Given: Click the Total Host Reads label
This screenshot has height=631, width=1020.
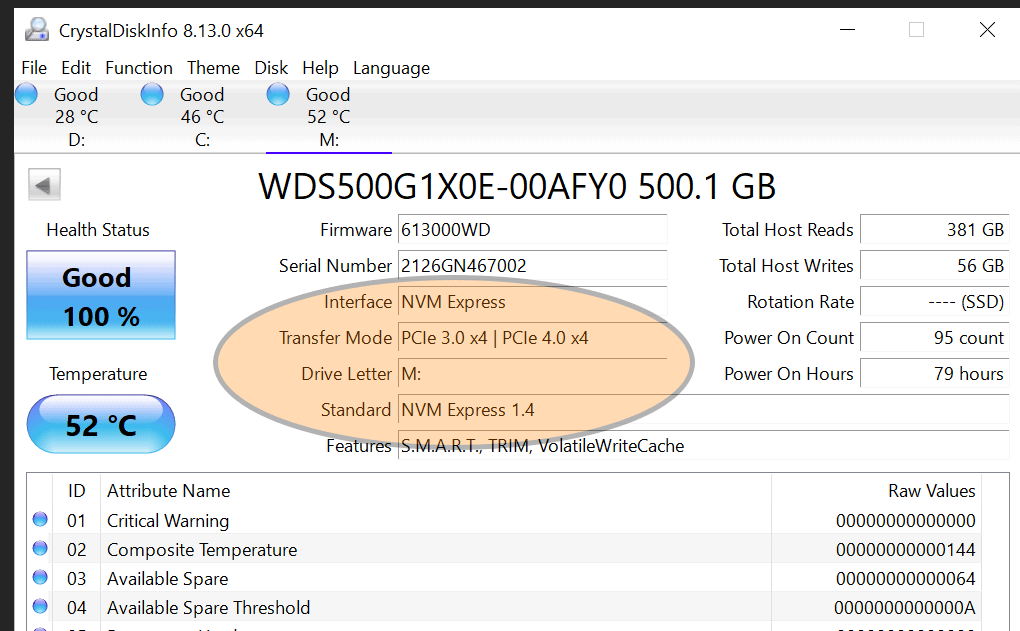Looking at the screenshot, I should tap(788, 230).
